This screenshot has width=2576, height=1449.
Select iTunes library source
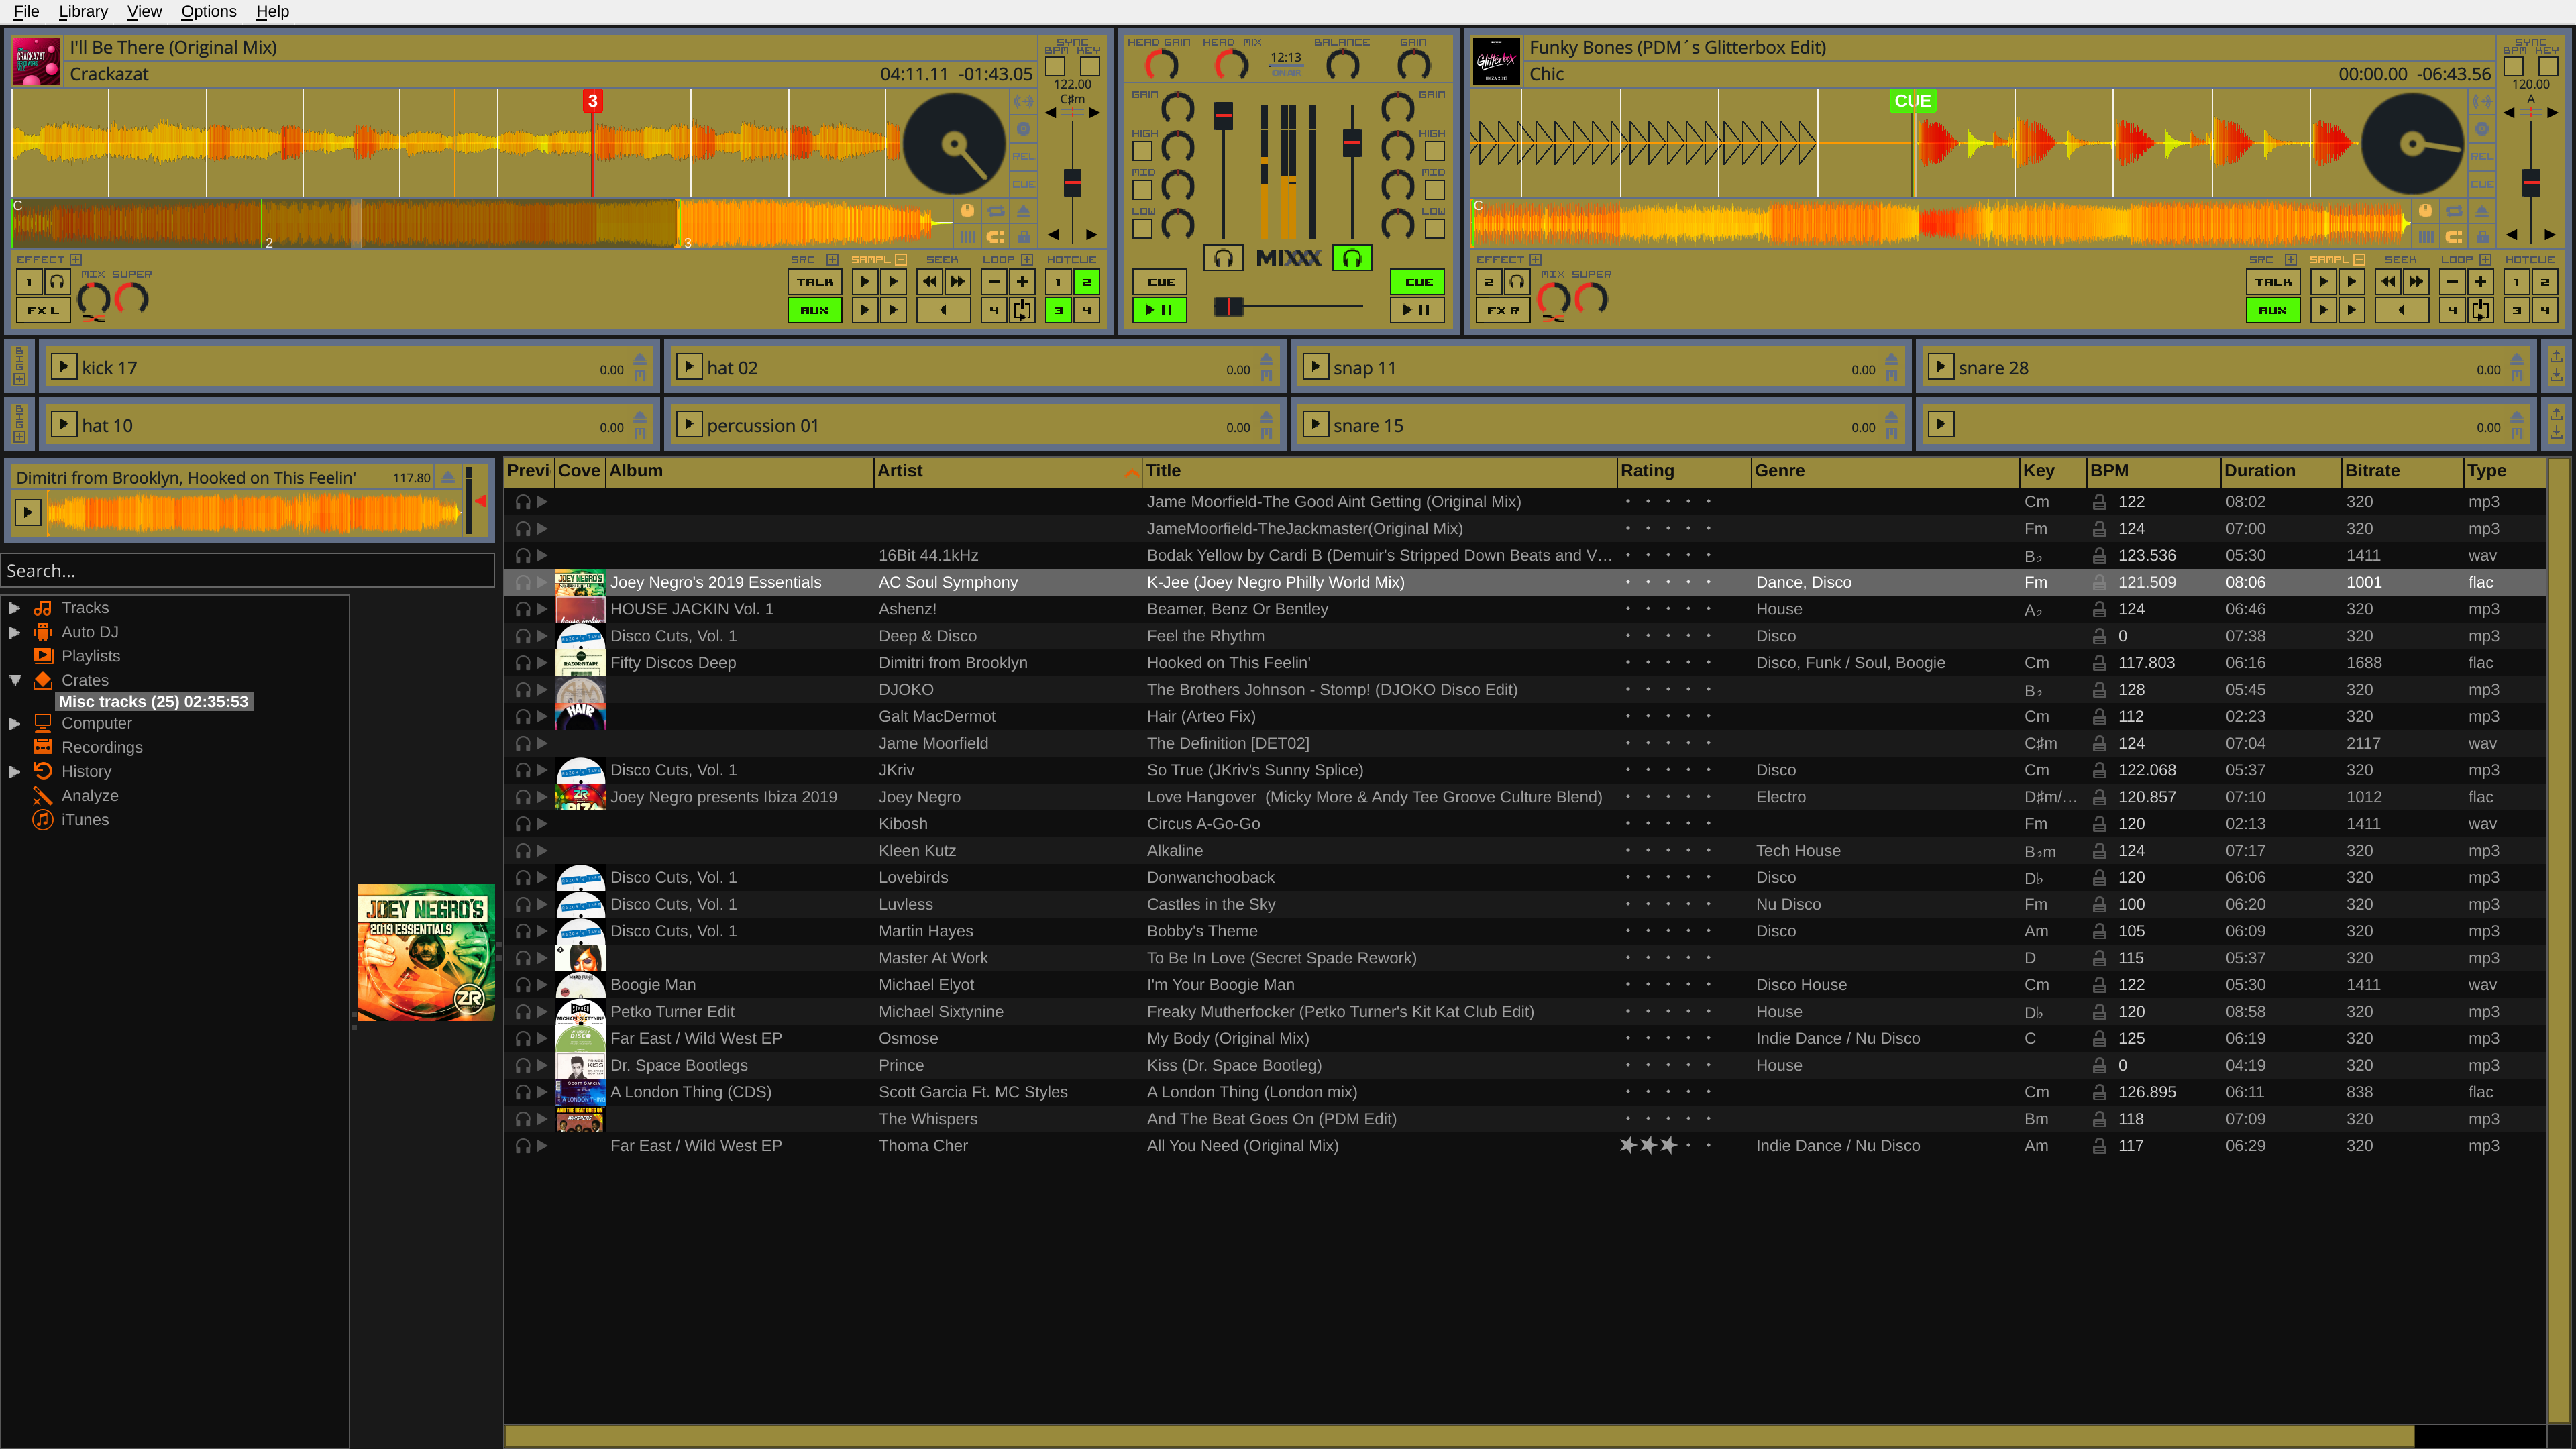pos(84,819)
